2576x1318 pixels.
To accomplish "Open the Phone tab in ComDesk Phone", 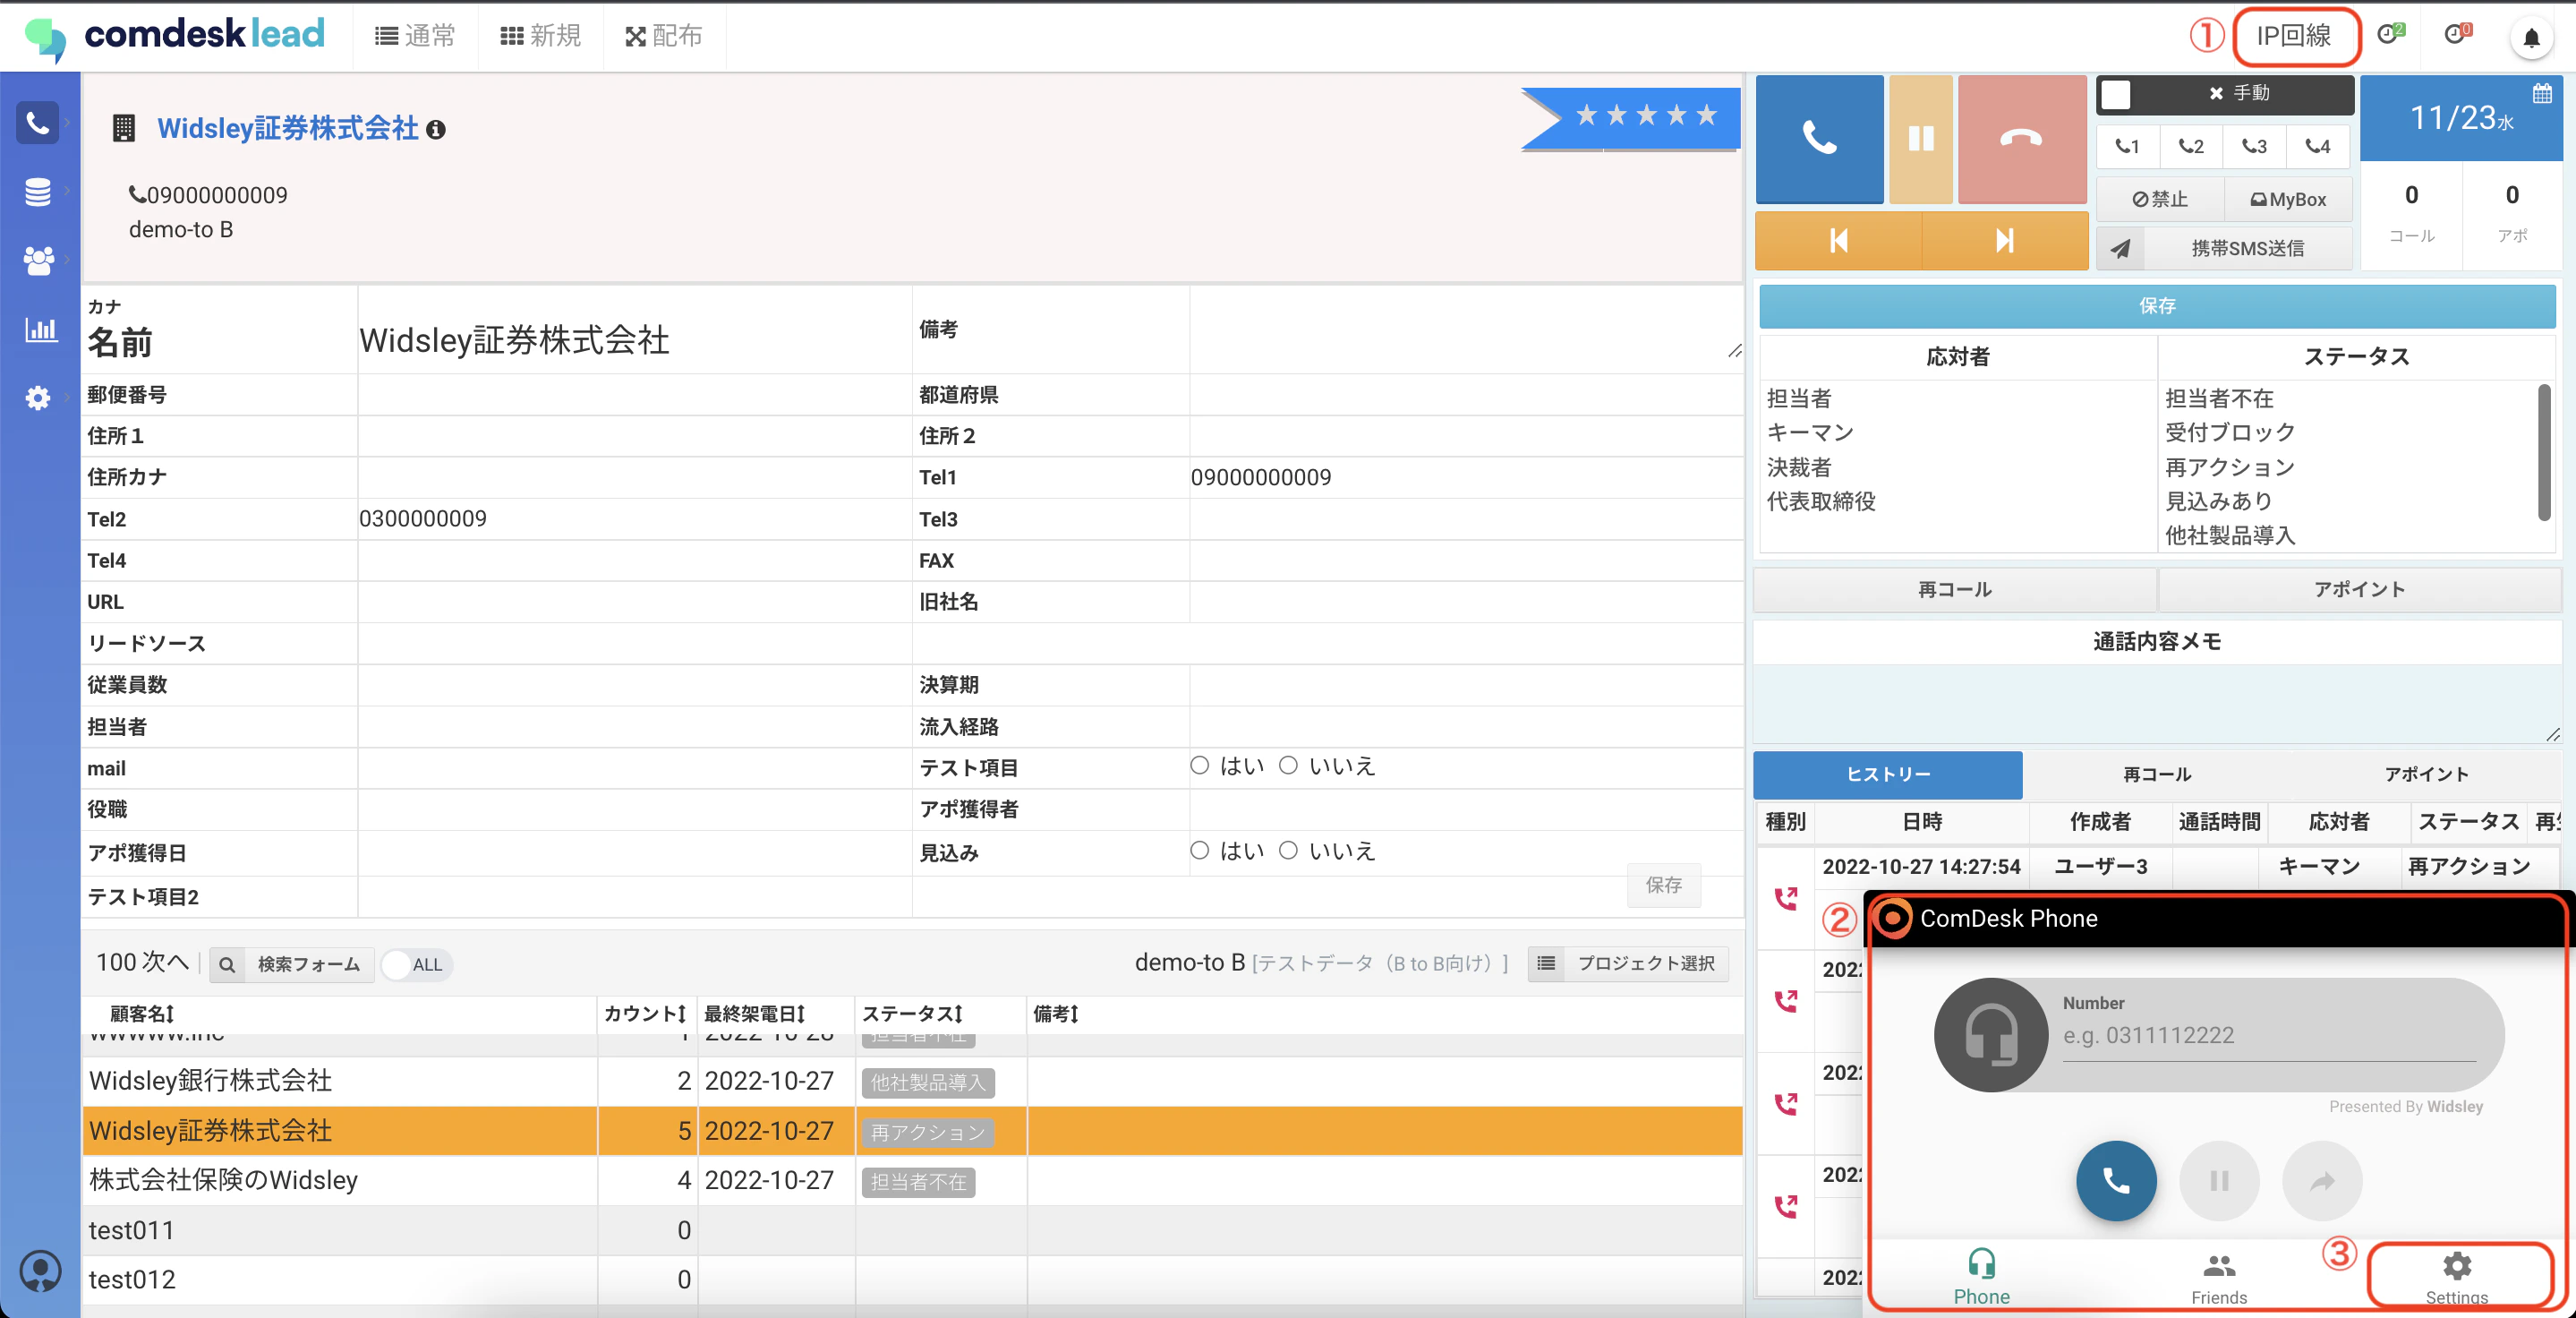I will click(1981, 1276).
